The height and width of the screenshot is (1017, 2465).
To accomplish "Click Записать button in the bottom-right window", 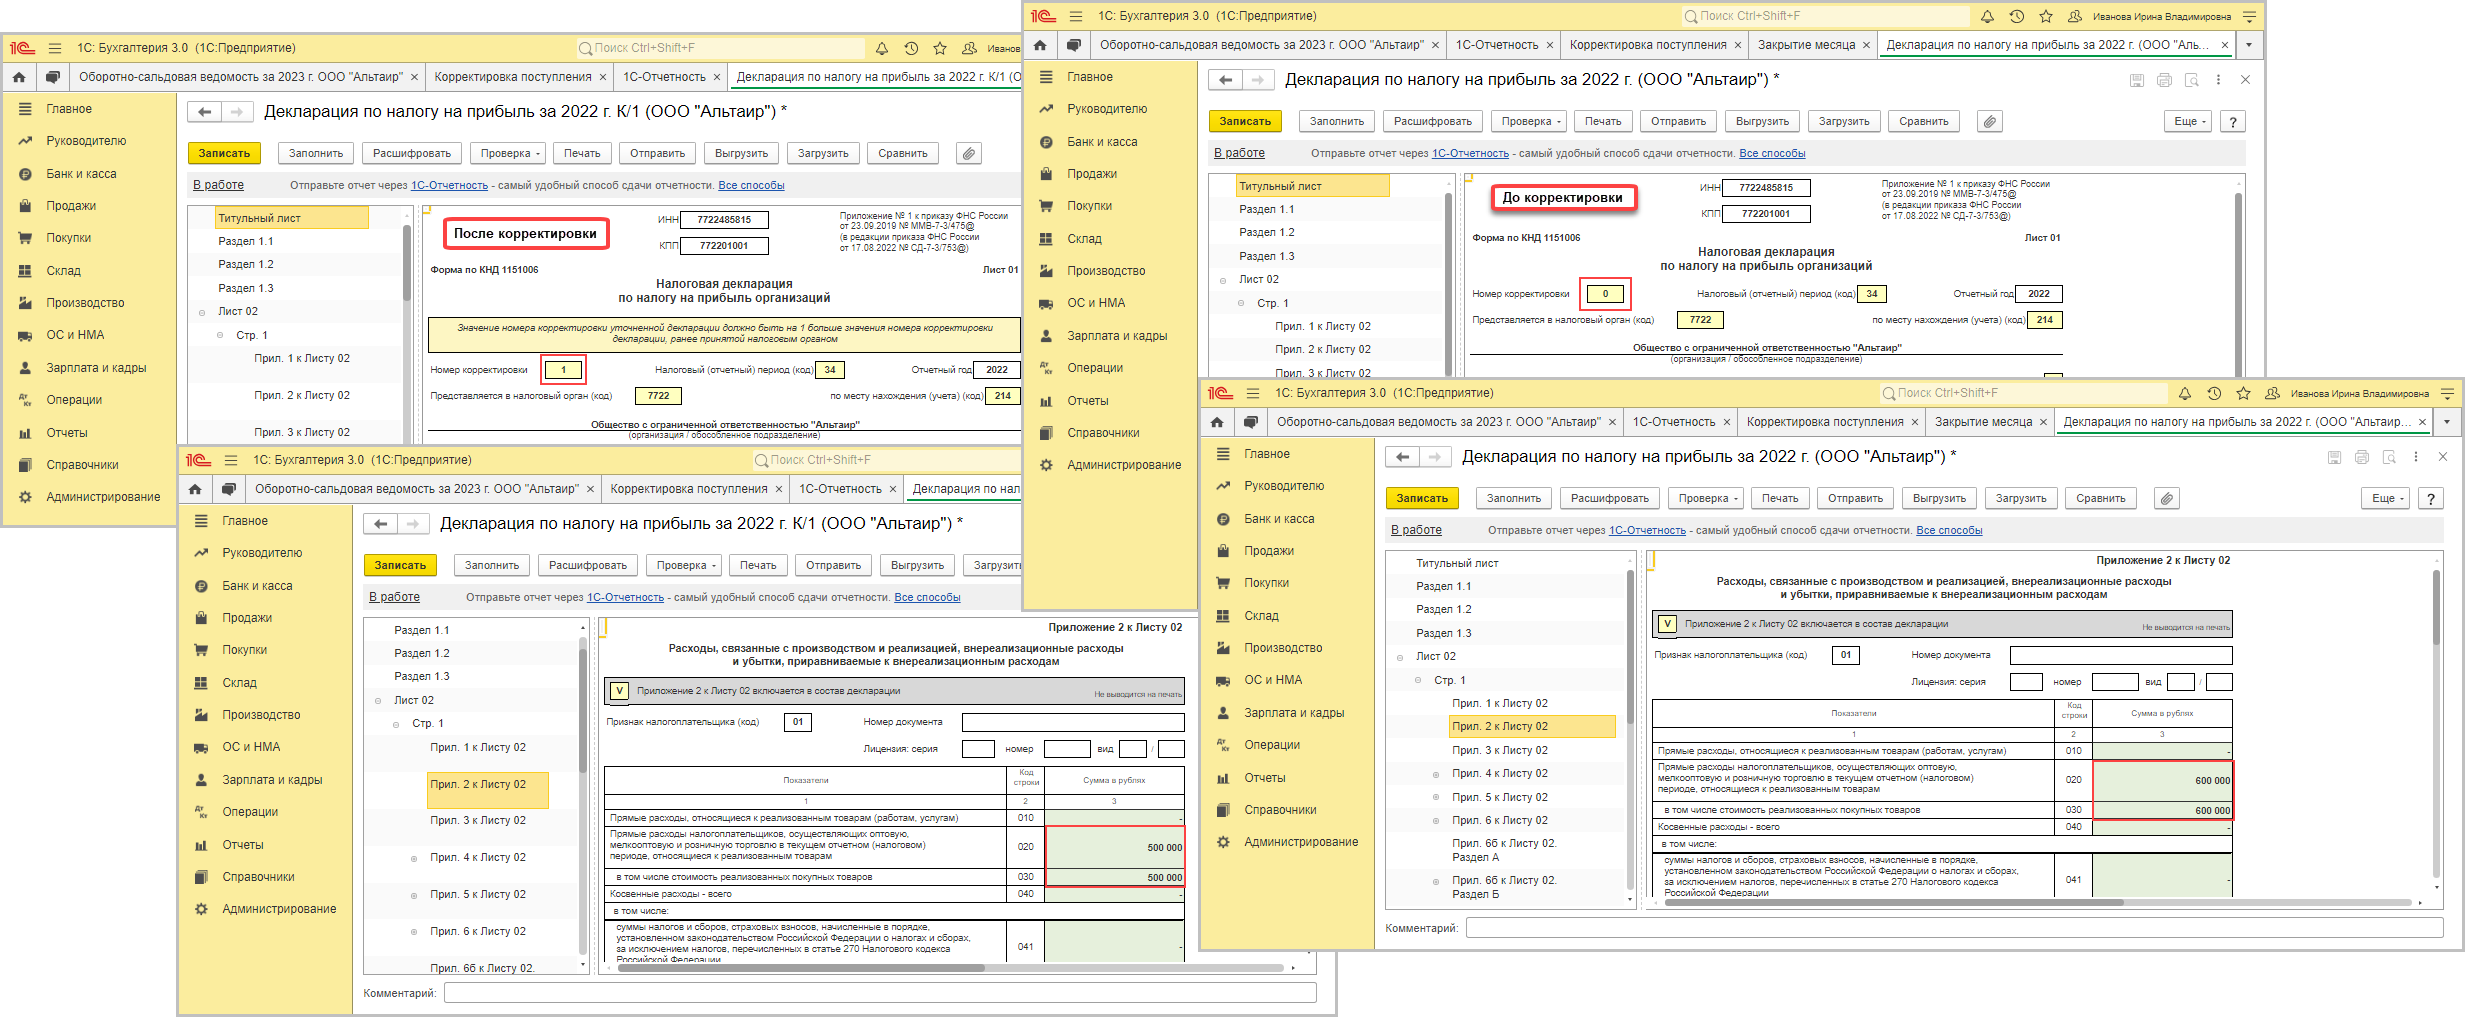I will tap(1422, 498).
